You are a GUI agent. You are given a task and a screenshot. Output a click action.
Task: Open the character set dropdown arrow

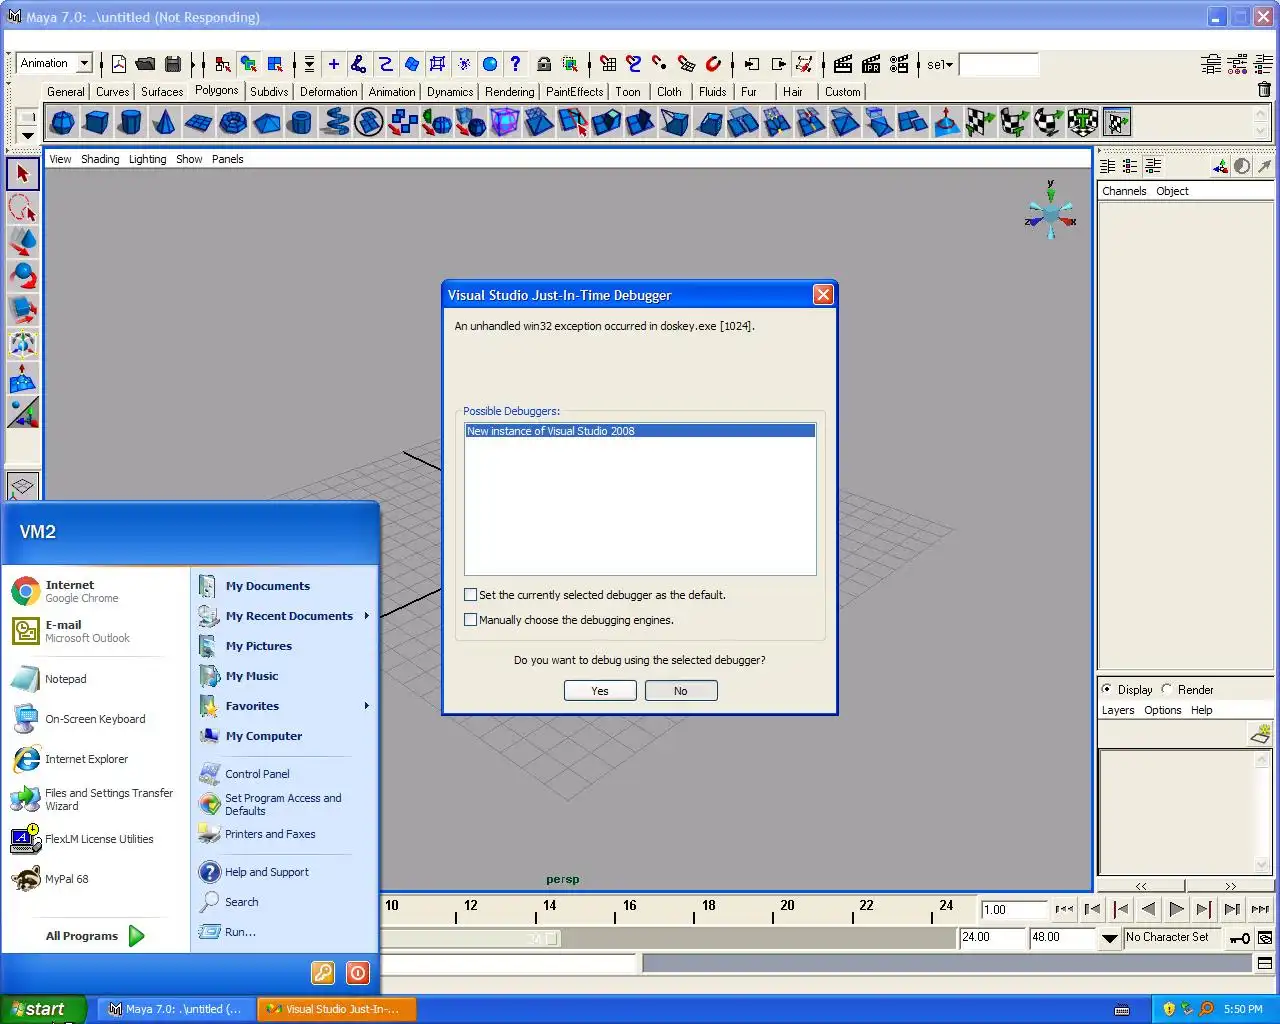pos(1110,938)
